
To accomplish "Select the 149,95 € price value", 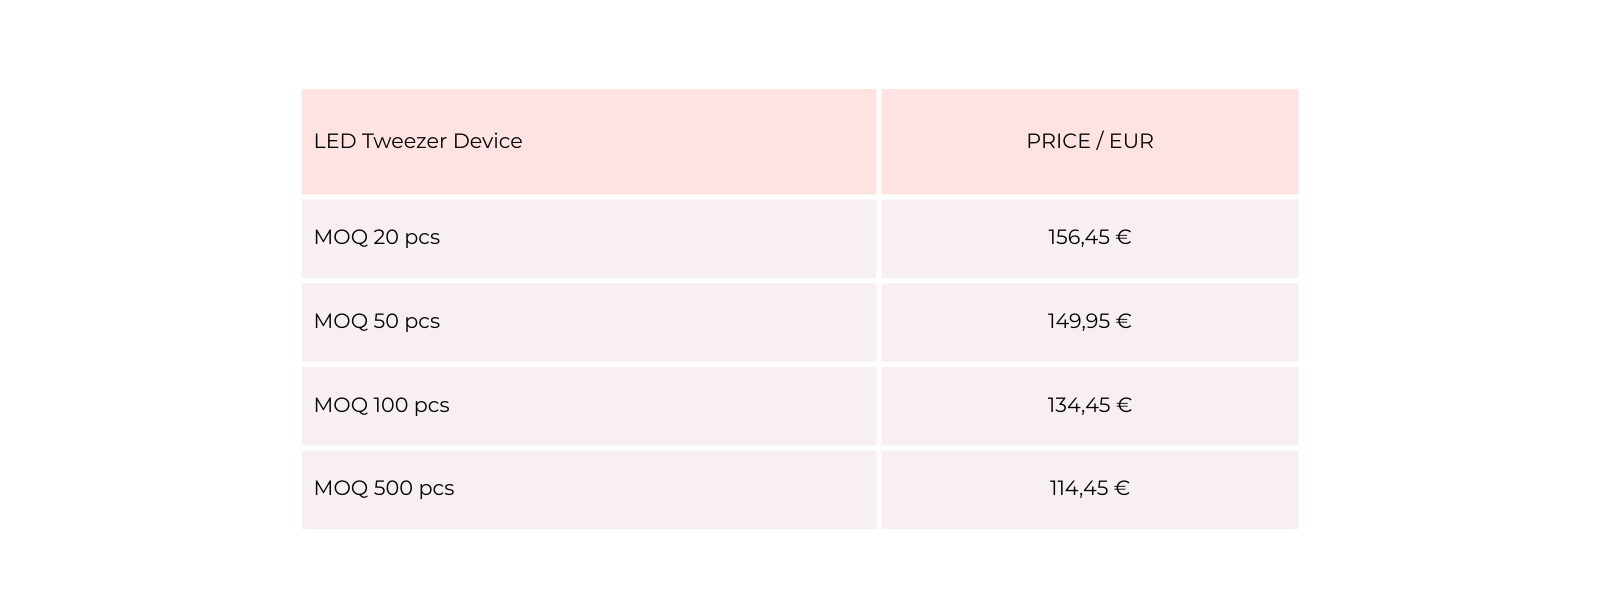I will coord(1089,321).
